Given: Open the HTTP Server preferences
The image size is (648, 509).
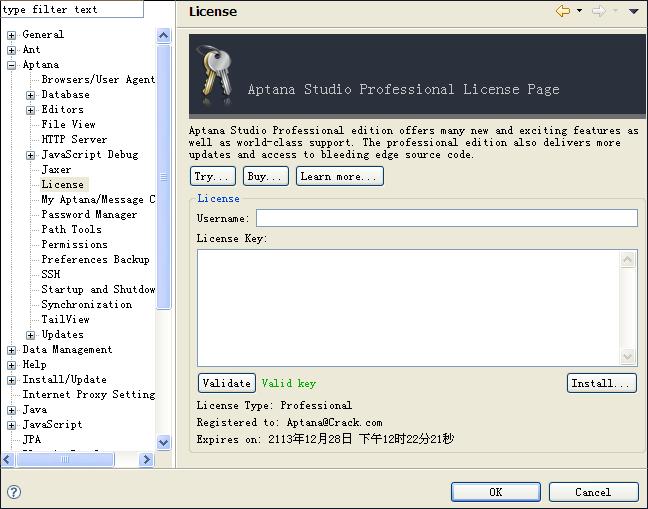Looking at the screenshot, I should coord(74,139).
